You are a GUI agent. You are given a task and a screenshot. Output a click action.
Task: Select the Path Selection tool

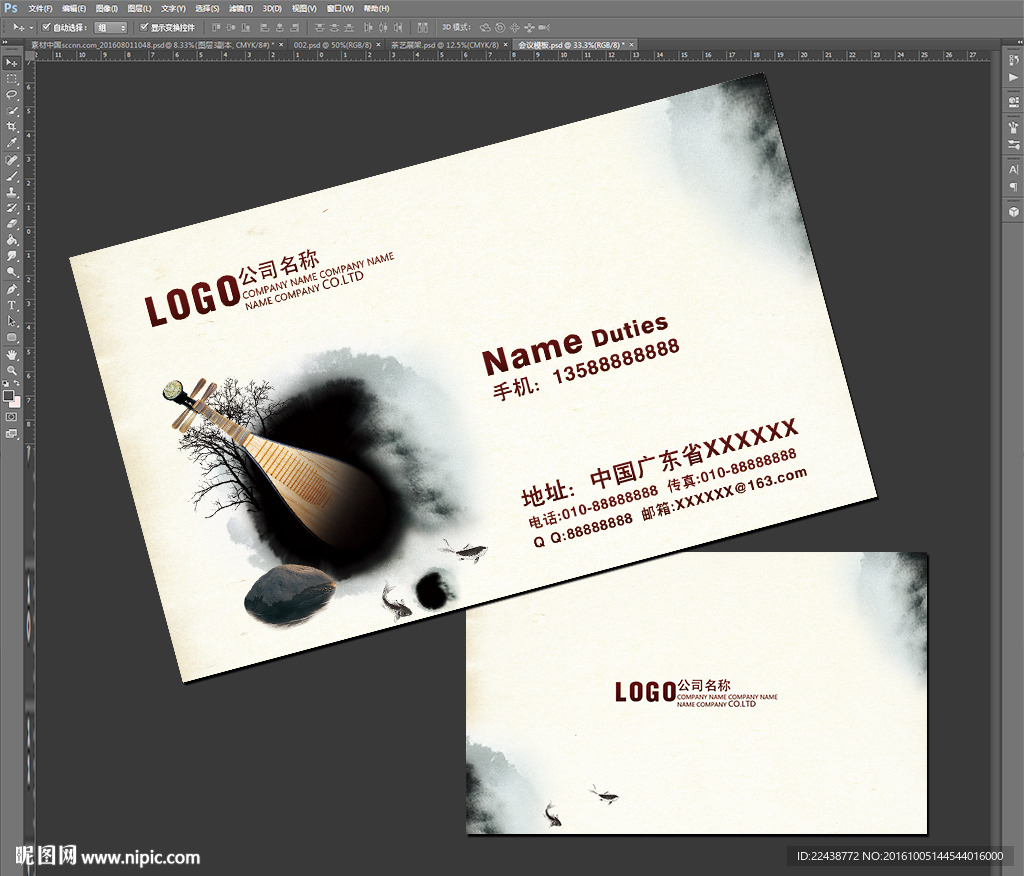[x=12, y=321]
